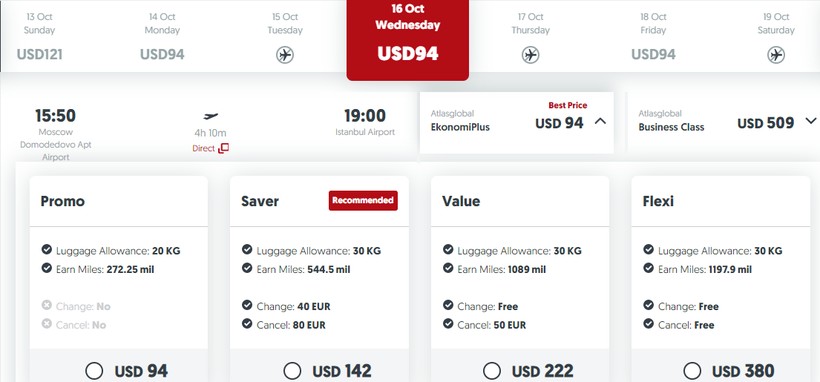Click the flight plane icon above 4h 10m

[x=210, y=116]
